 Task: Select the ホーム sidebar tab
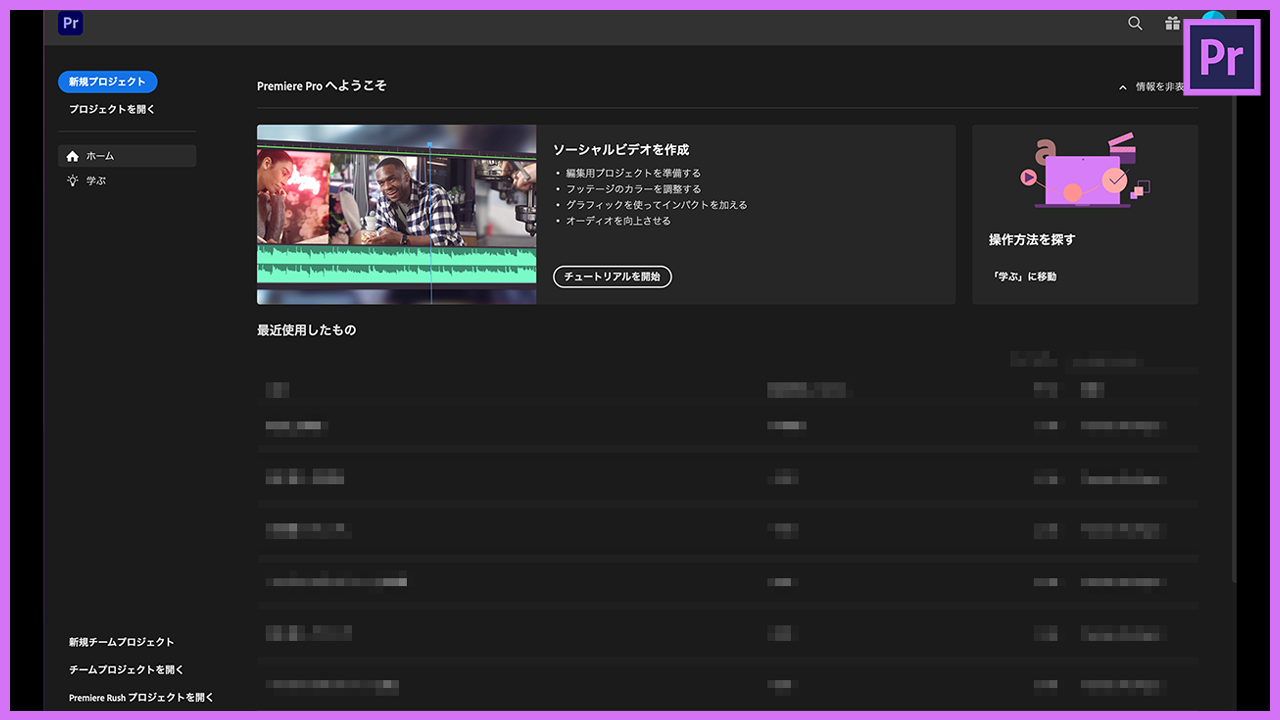coord(127,156)
